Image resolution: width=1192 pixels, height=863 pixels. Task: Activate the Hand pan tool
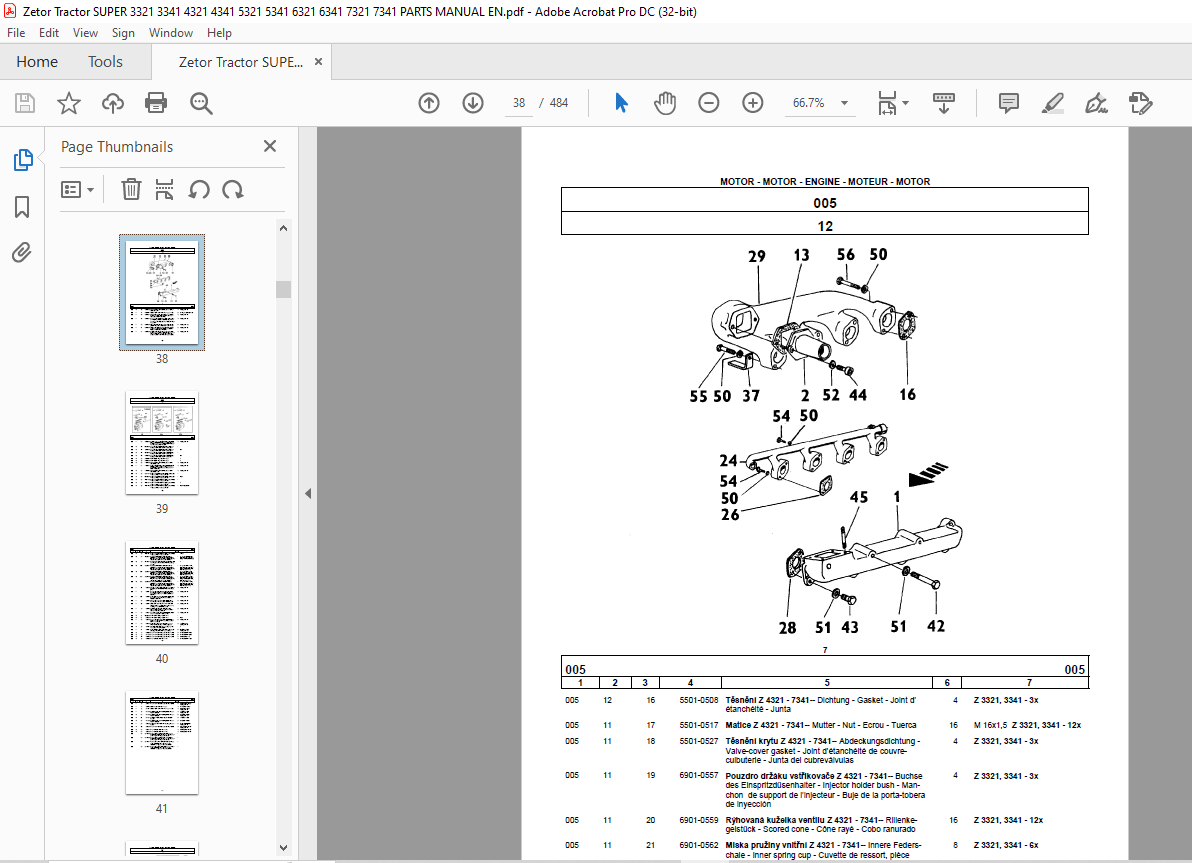tap(664, 103)
